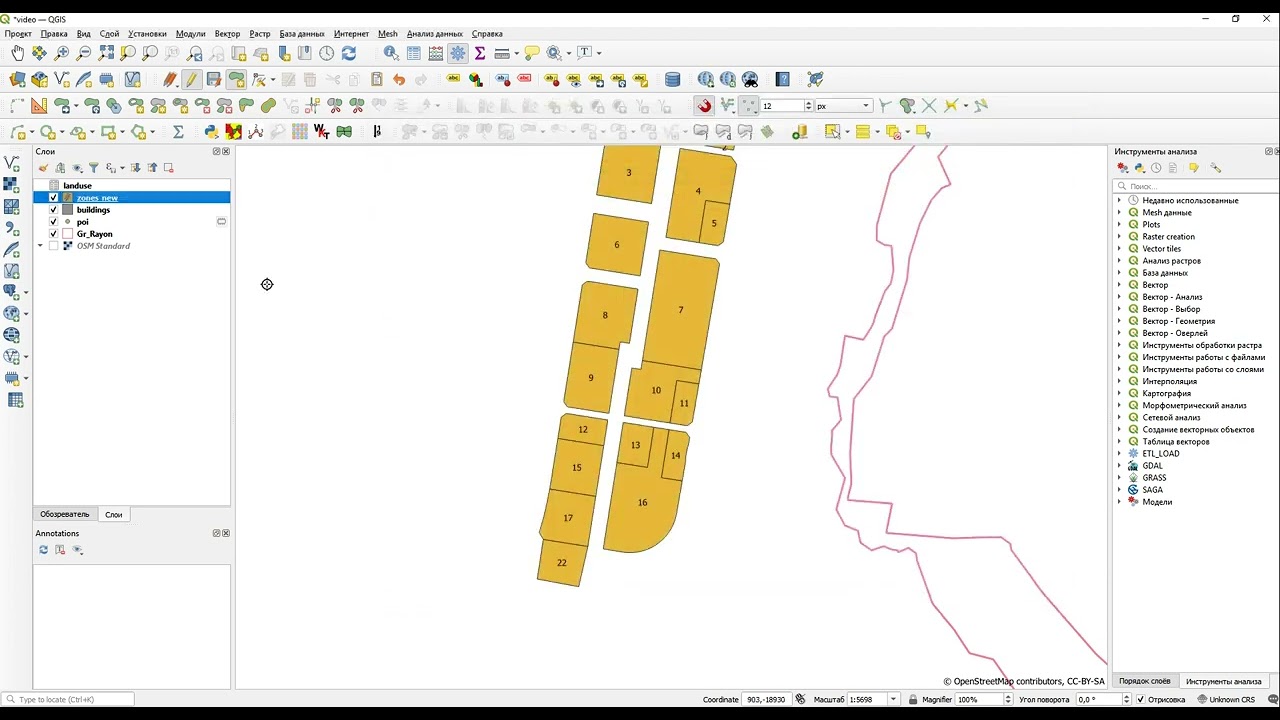This screenshot has width=1280, height=720.
Task: Open the field calculator abacus icon
Action: [x=436, y=53]
